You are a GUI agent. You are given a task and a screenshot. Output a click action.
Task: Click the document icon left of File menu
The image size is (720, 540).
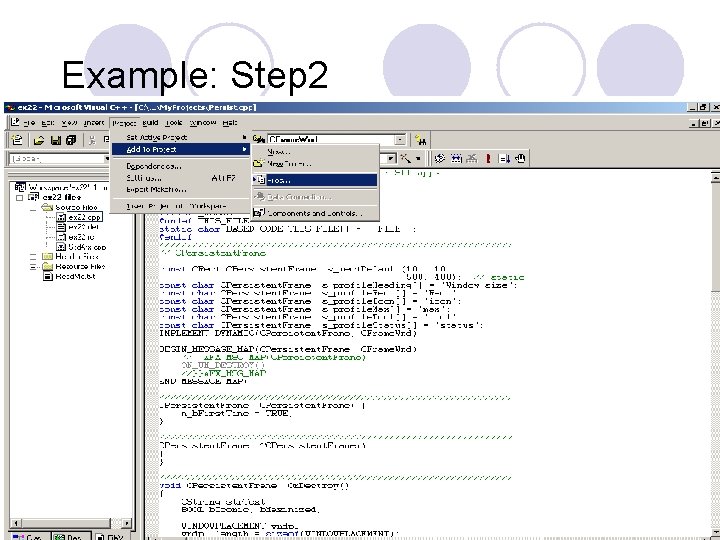15,122
